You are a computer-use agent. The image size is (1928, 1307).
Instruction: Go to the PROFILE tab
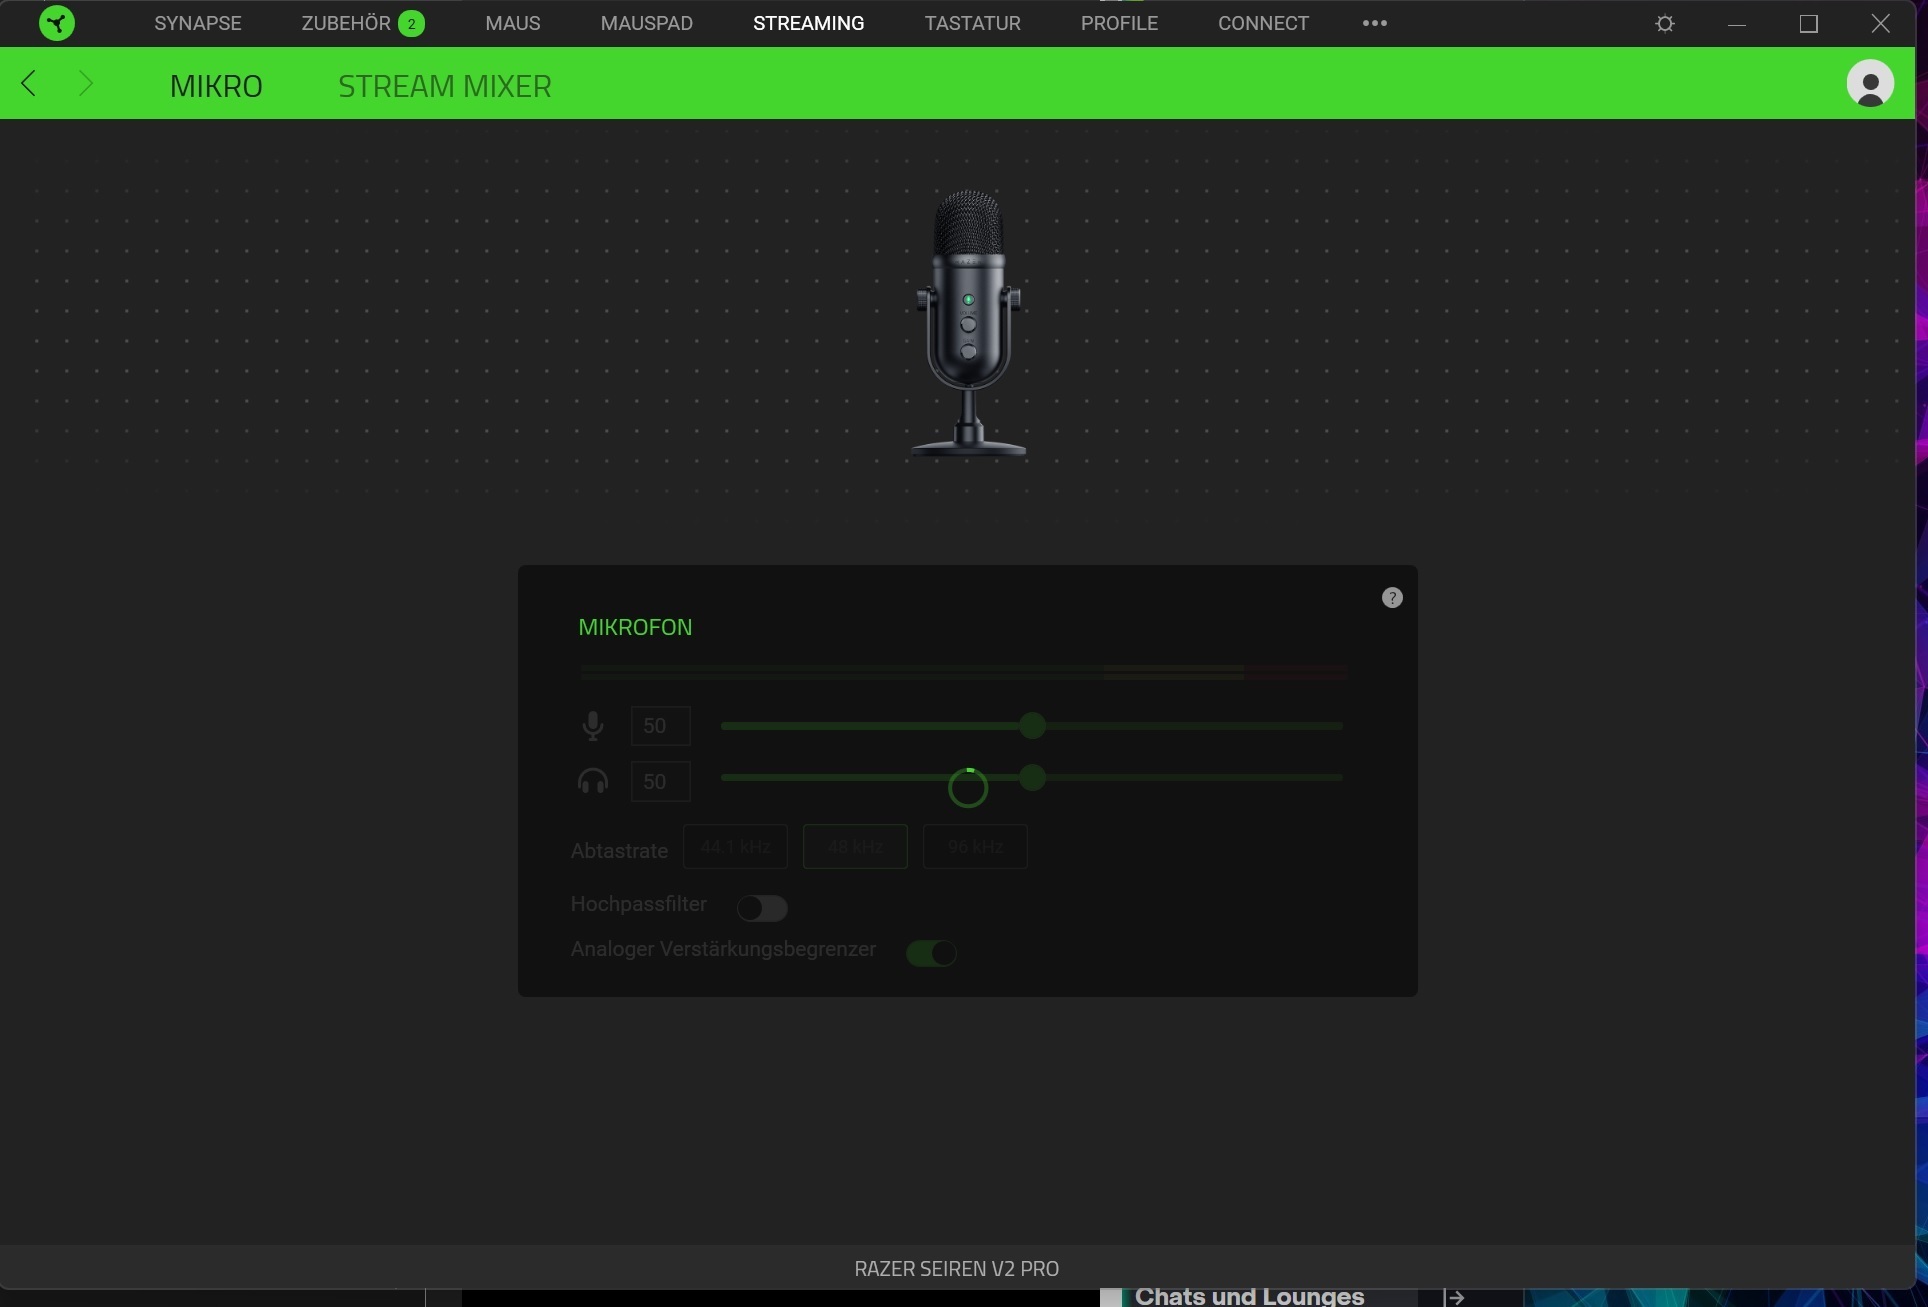click(1119, 23)
